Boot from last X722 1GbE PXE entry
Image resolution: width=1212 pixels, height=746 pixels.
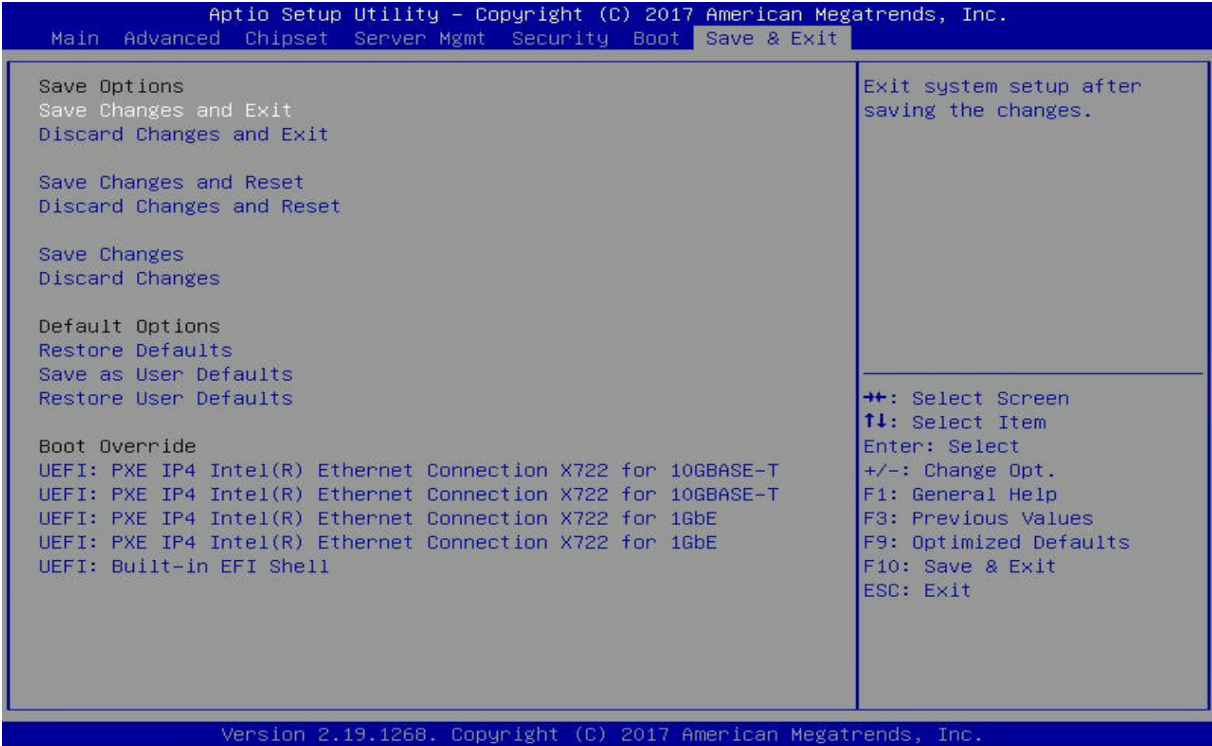point(378,542)
